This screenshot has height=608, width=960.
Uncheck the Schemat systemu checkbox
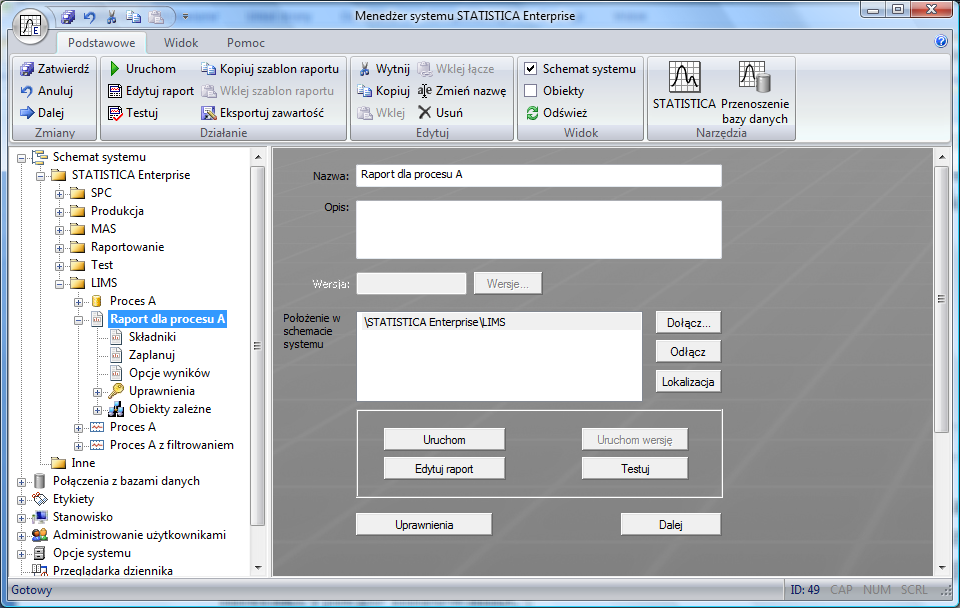(x=531, y=69)
